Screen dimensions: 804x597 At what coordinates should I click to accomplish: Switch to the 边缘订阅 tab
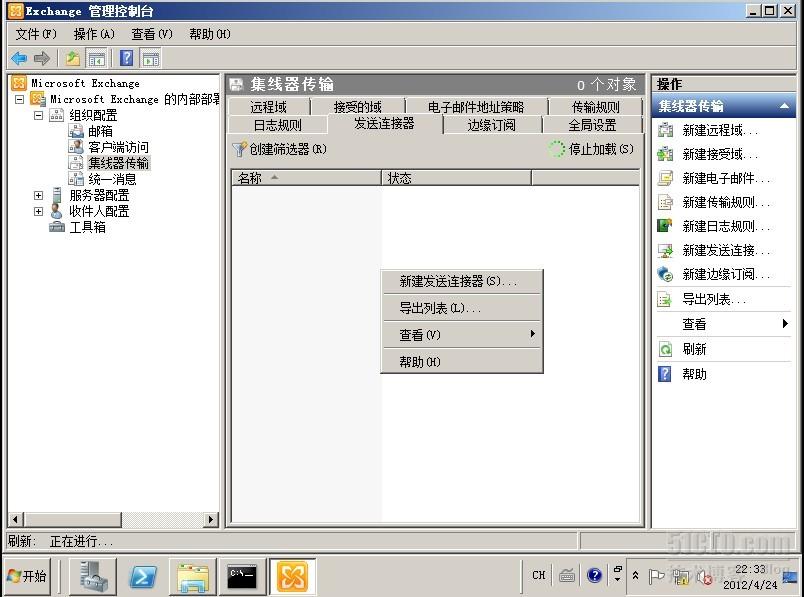coord(492,125)
